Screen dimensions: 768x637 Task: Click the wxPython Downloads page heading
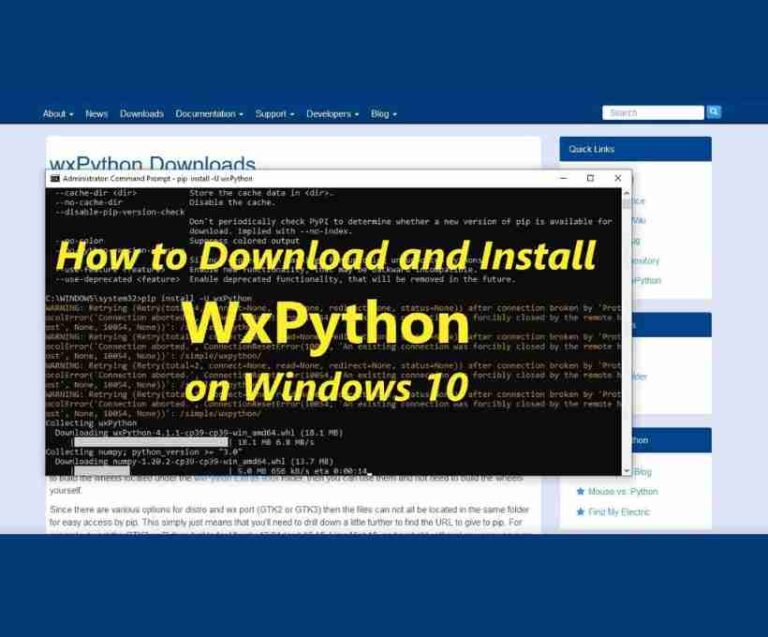[152, 164]
